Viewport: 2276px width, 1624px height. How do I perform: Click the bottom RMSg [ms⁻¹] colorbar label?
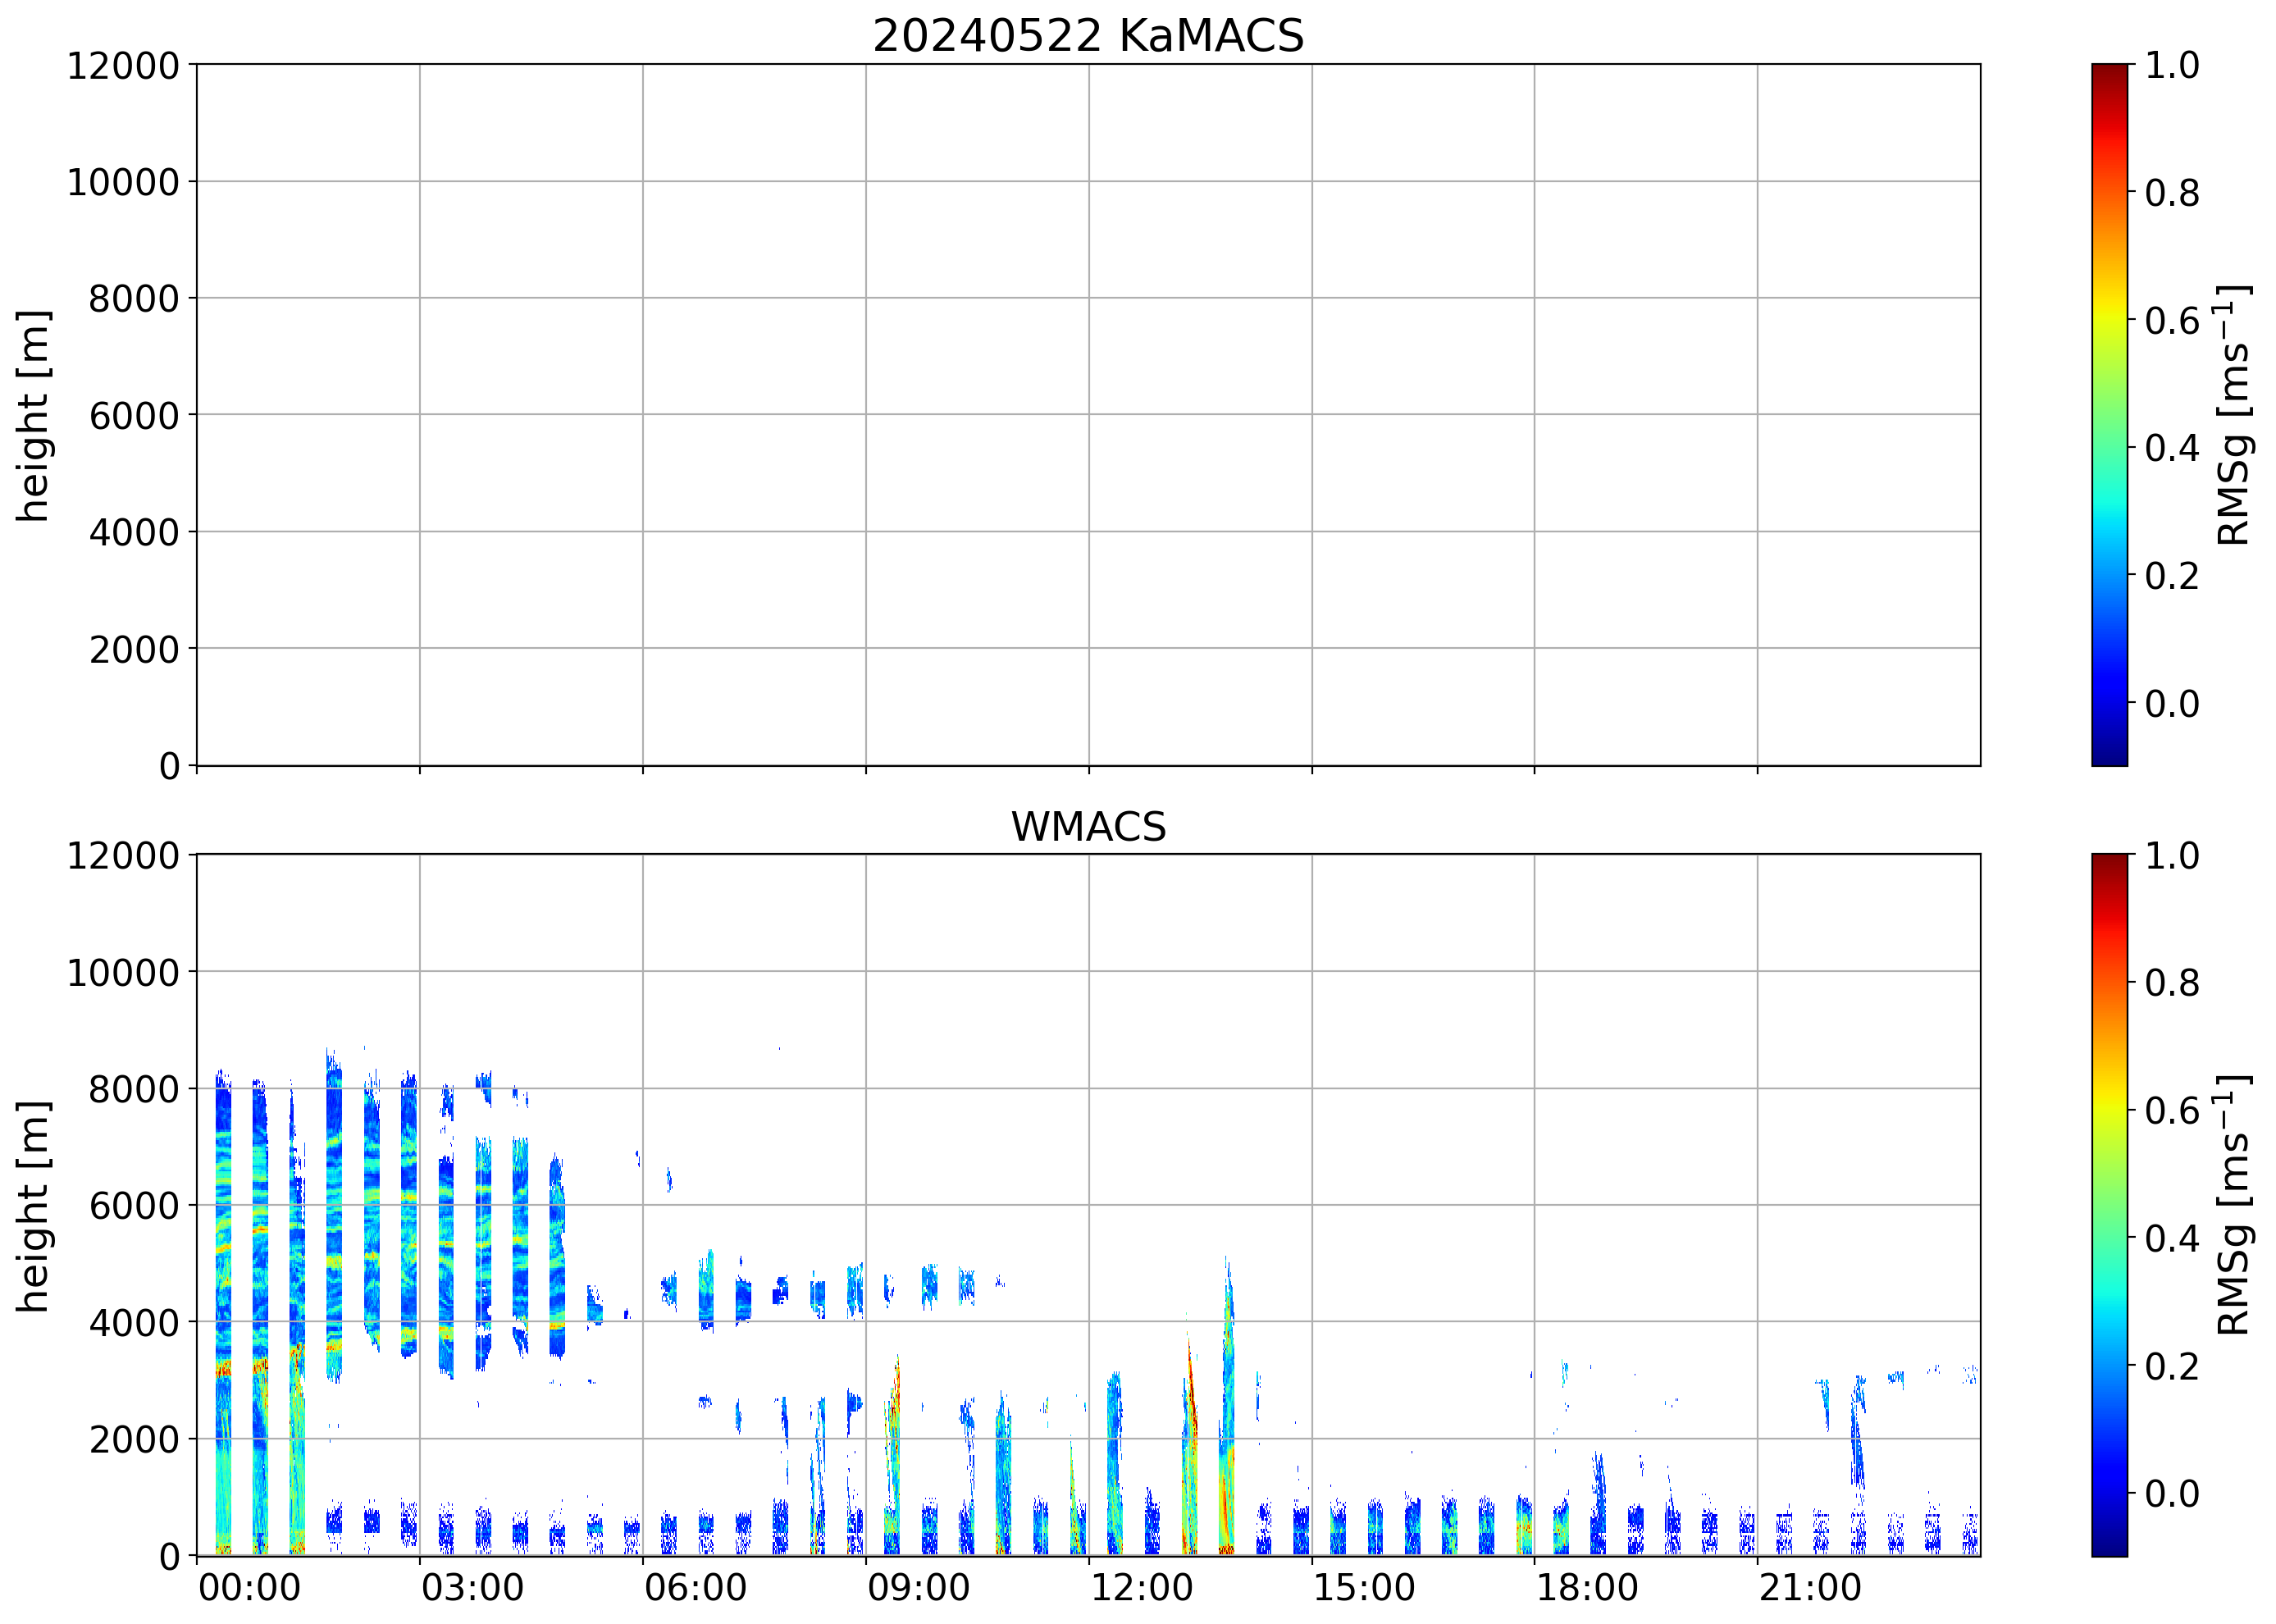pos(2234,1205)
